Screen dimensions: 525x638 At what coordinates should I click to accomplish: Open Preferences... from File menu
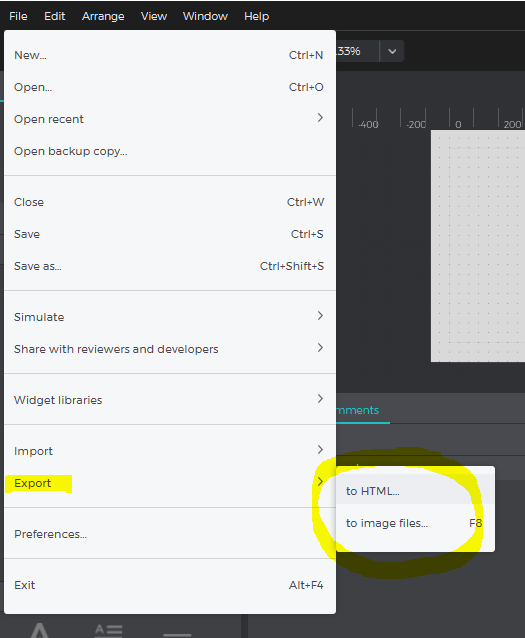tap(170, 533)
